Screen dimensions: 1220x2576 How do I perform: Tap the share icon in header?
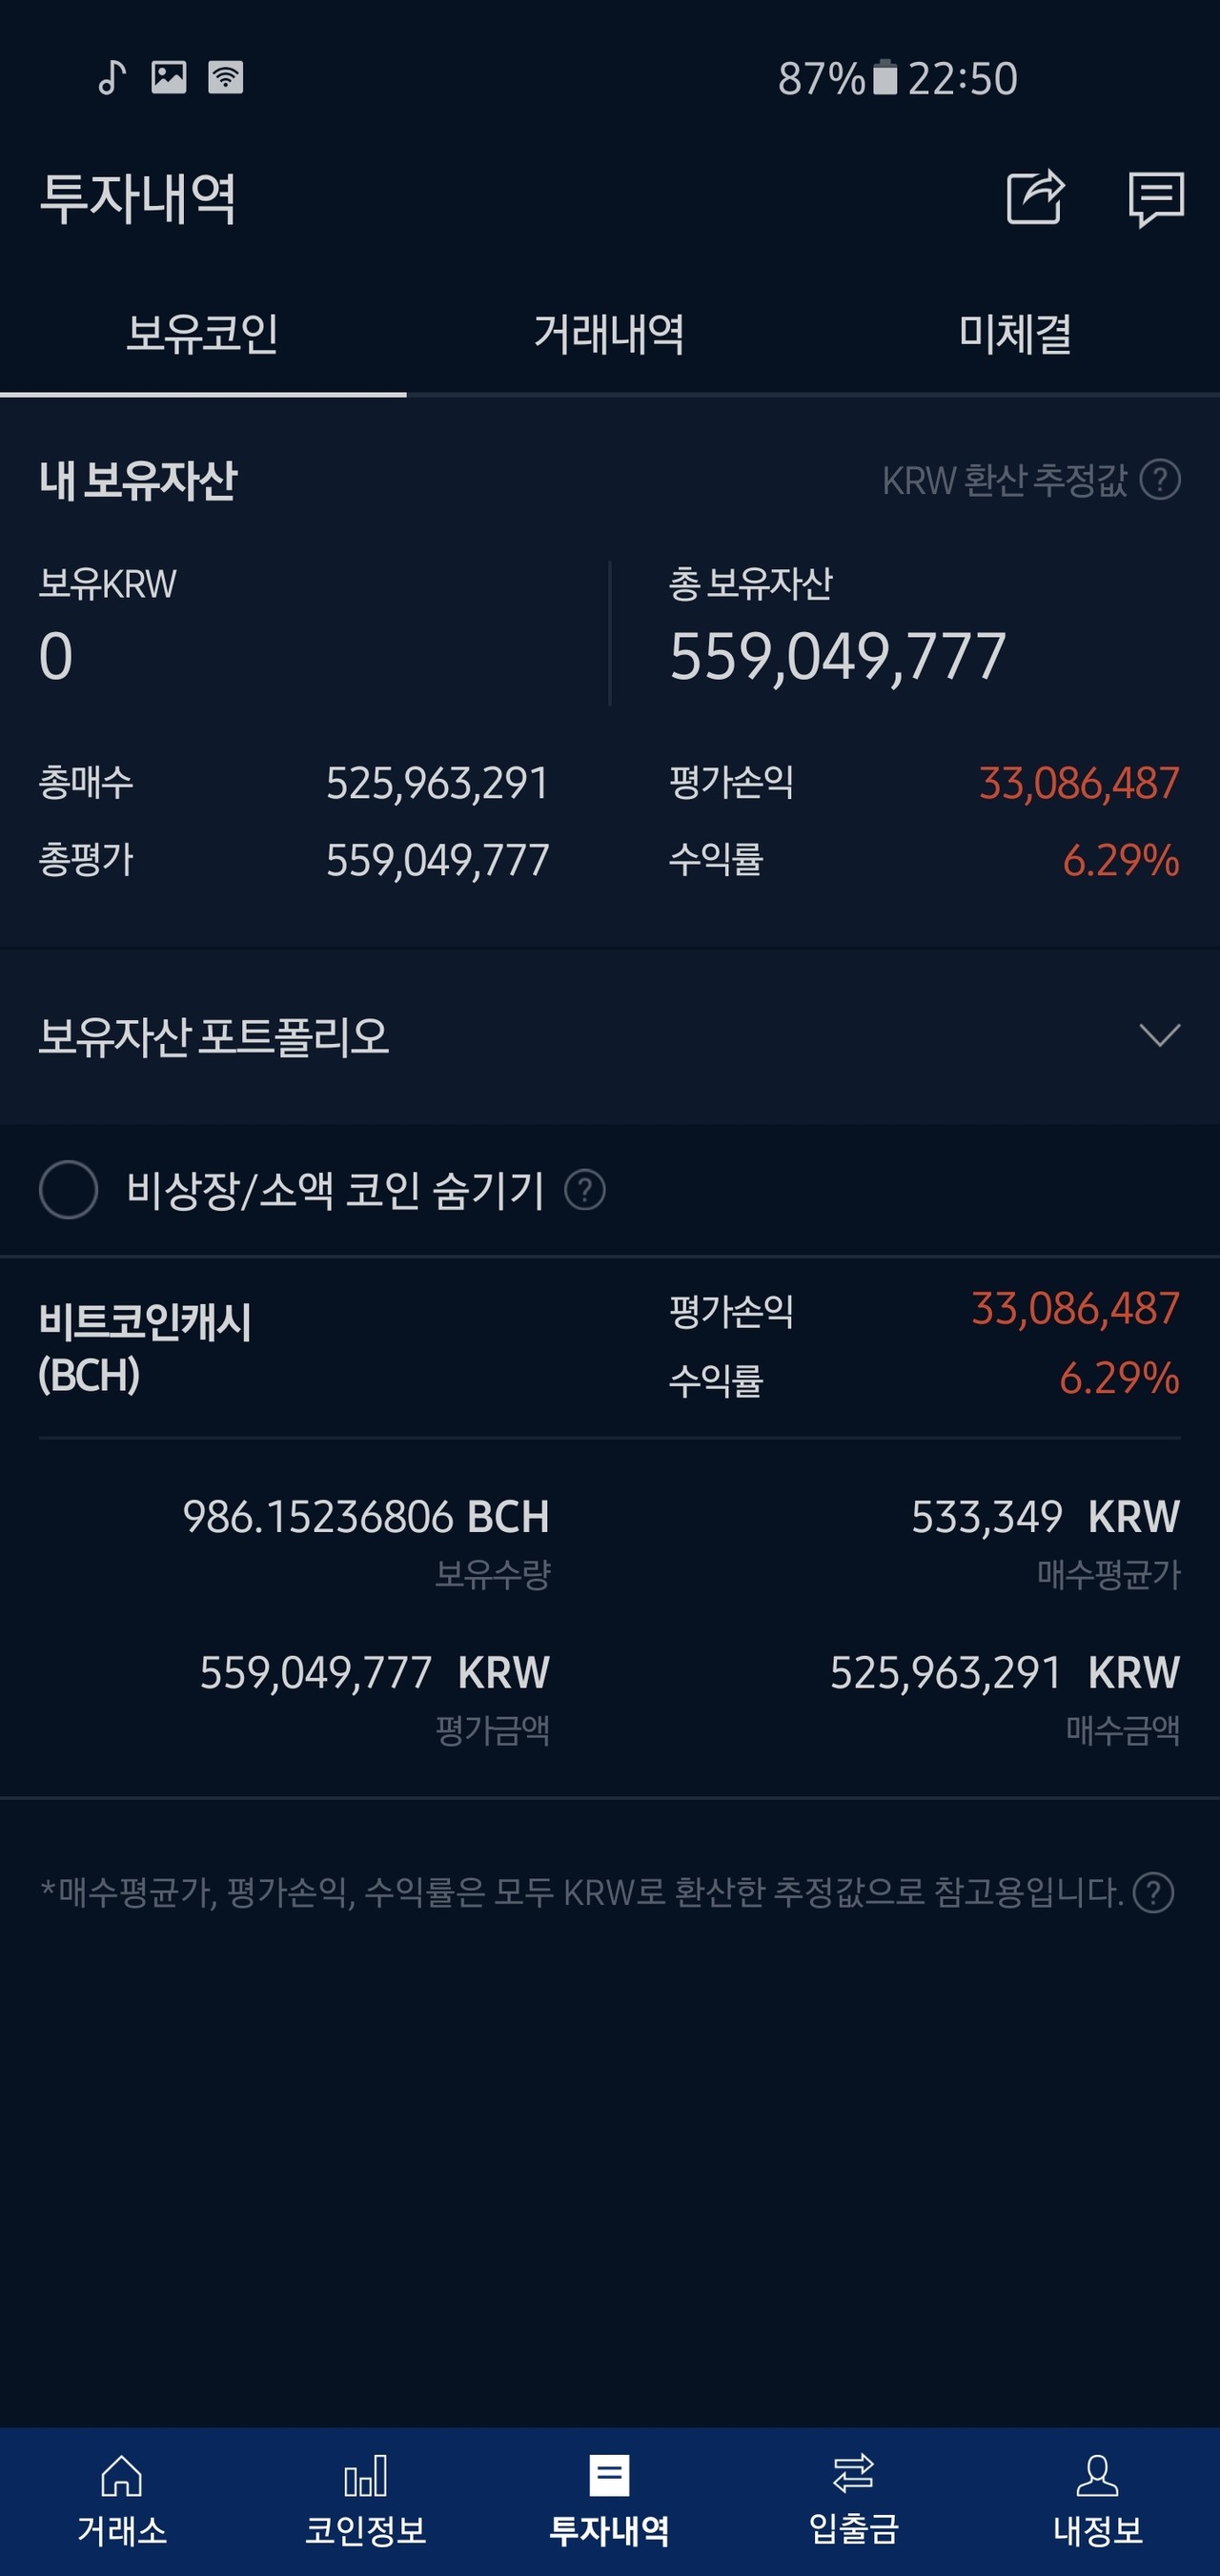click(1035, 197)
